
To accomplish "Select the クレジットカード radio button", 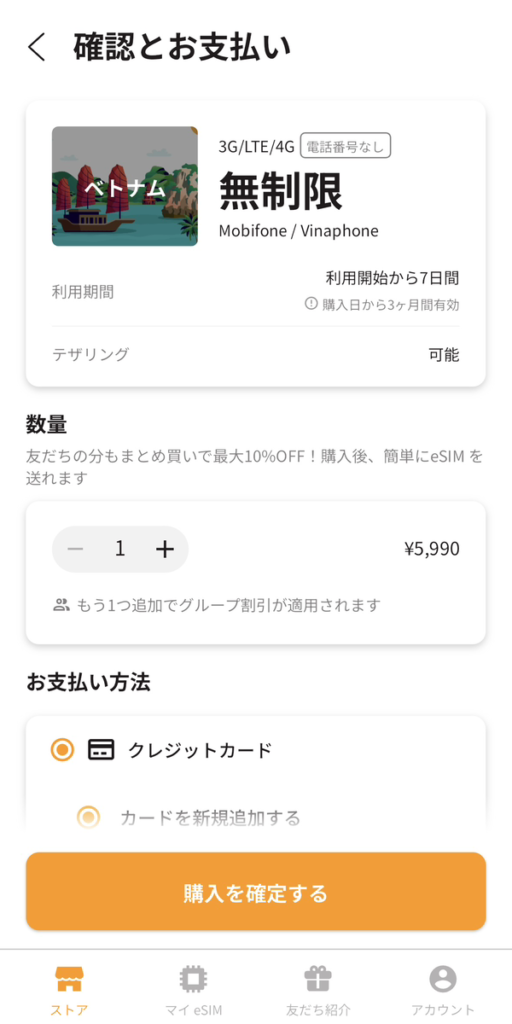I will tap(63, 750).
